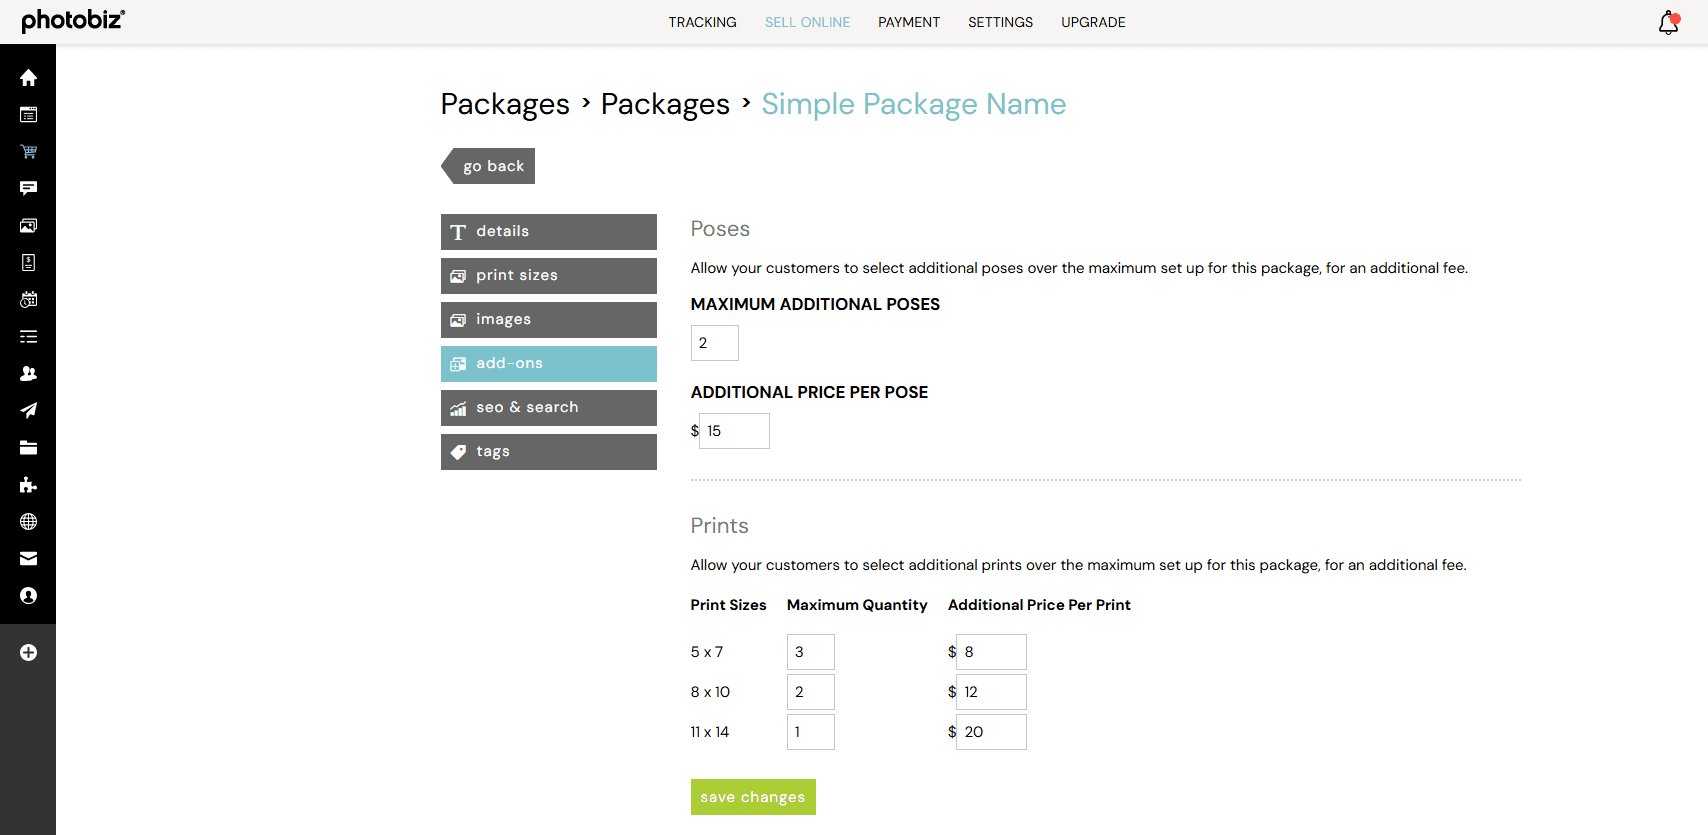Click the Print Sizes column header
This screenshot has width=1708, height=835.
click(x=728, y=605)
